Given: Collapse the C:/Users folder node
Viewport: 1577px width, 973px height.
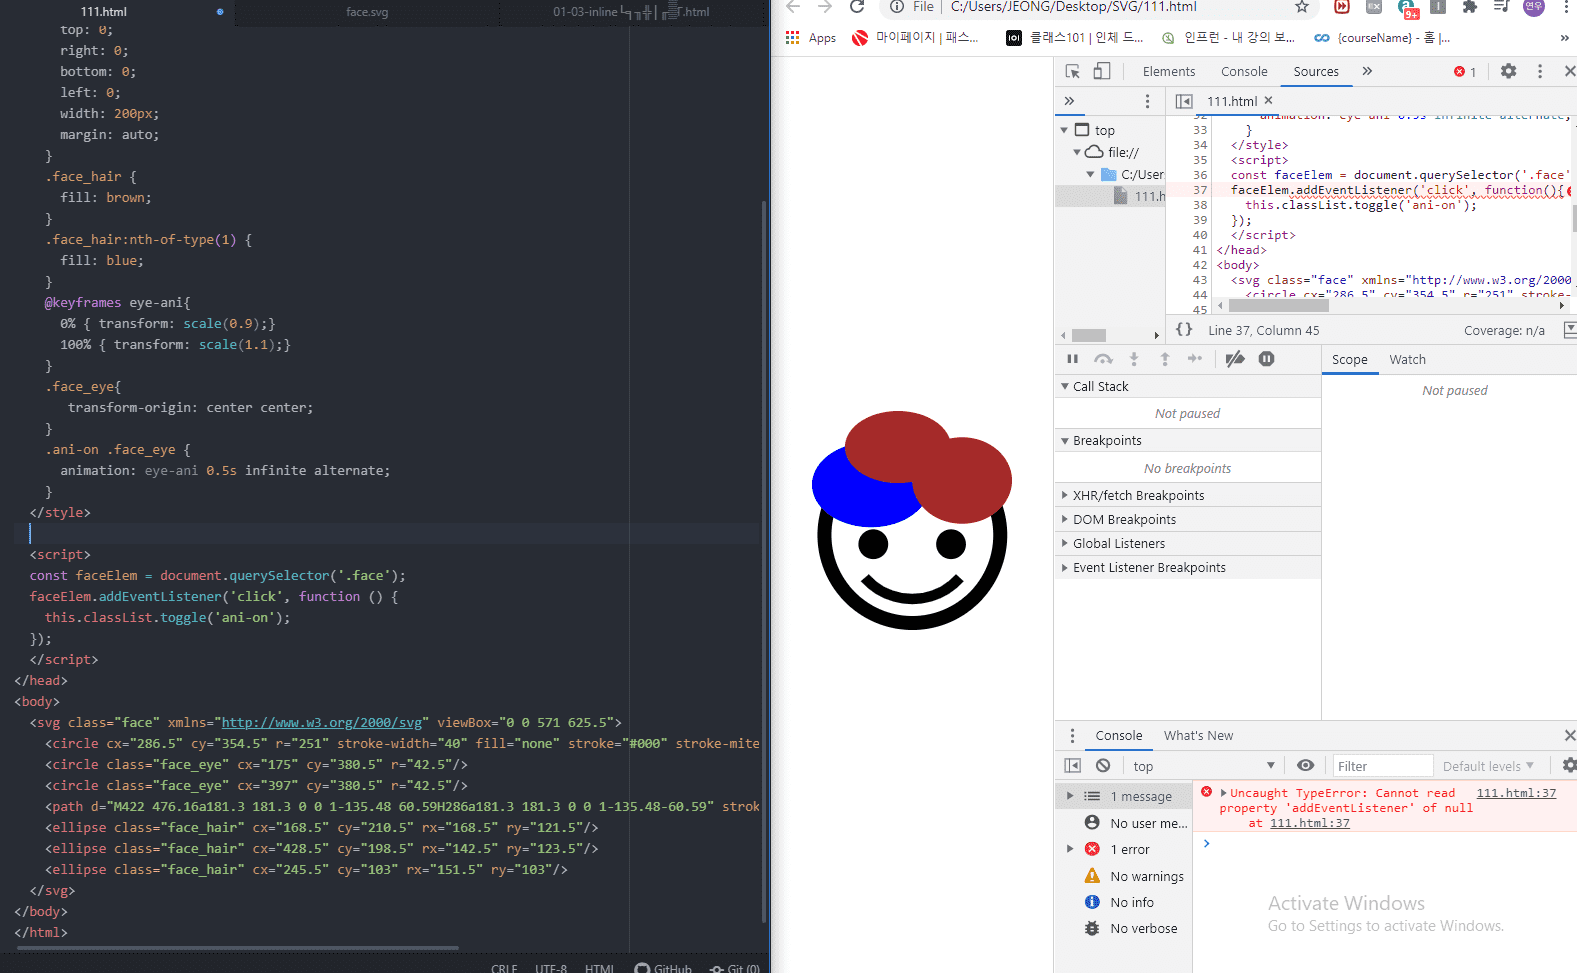Looking at the screenshot, I should click(1090, 174).
